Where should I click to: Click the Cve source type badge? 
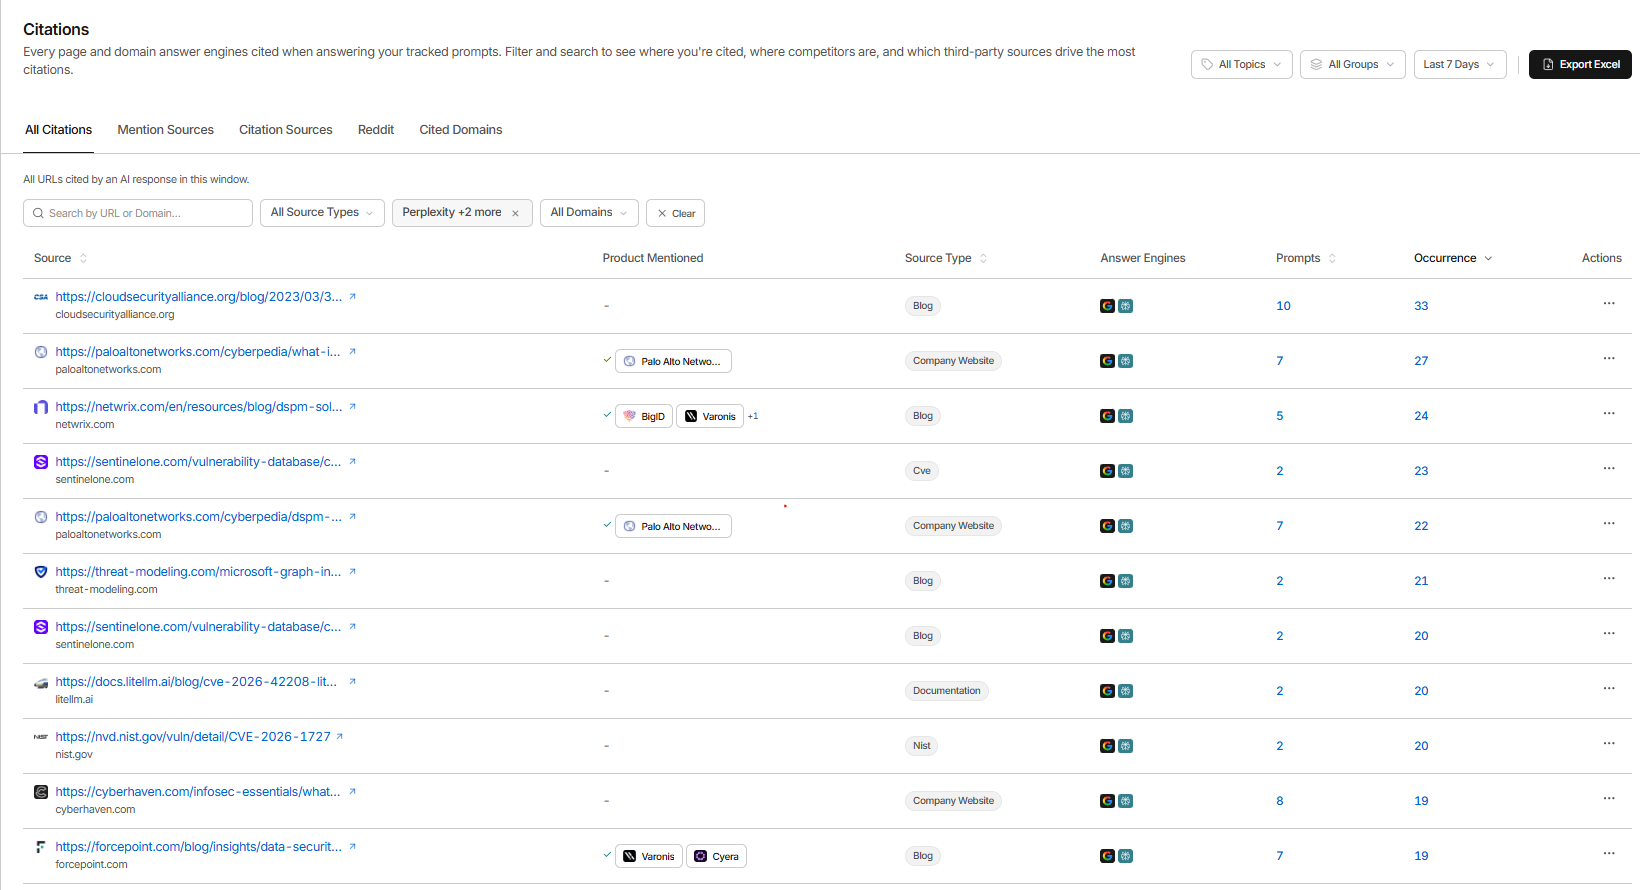pyautogui.click(x=922, y=471)
